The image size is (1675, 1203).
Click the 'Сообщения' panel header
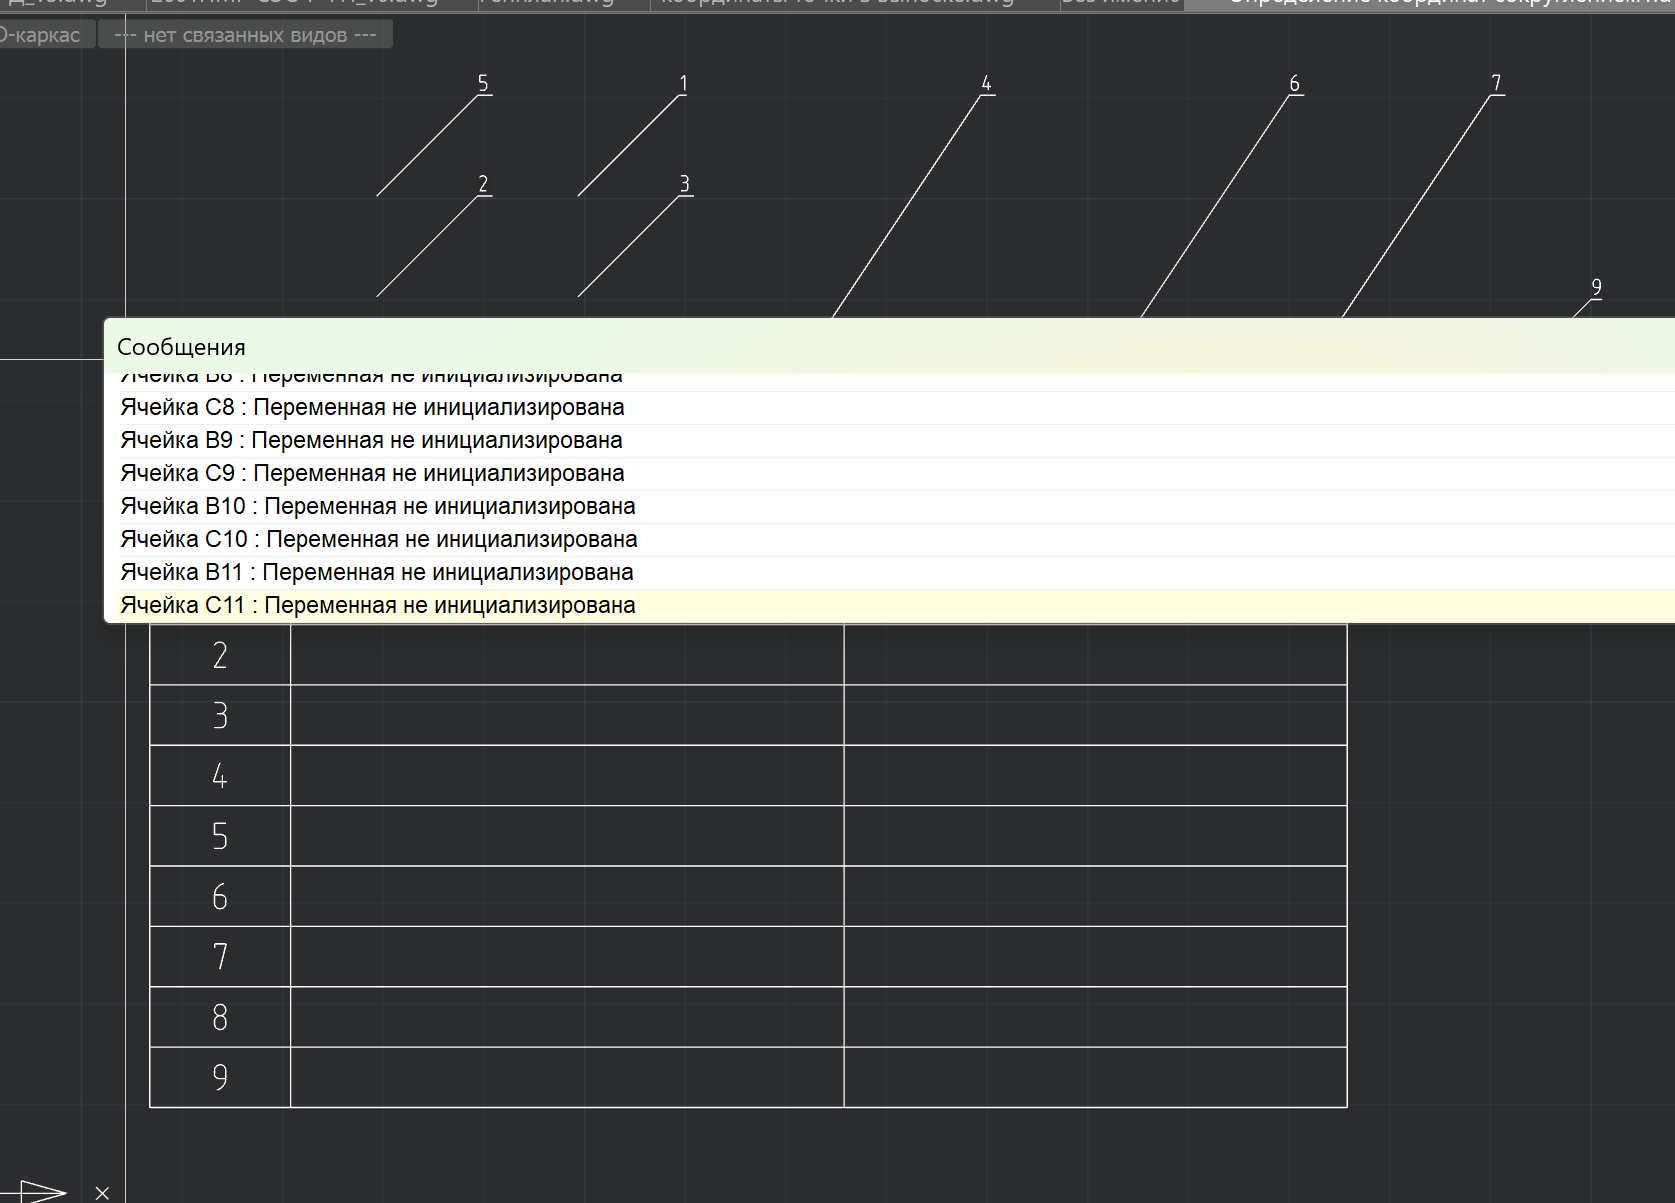click(181, 347)
